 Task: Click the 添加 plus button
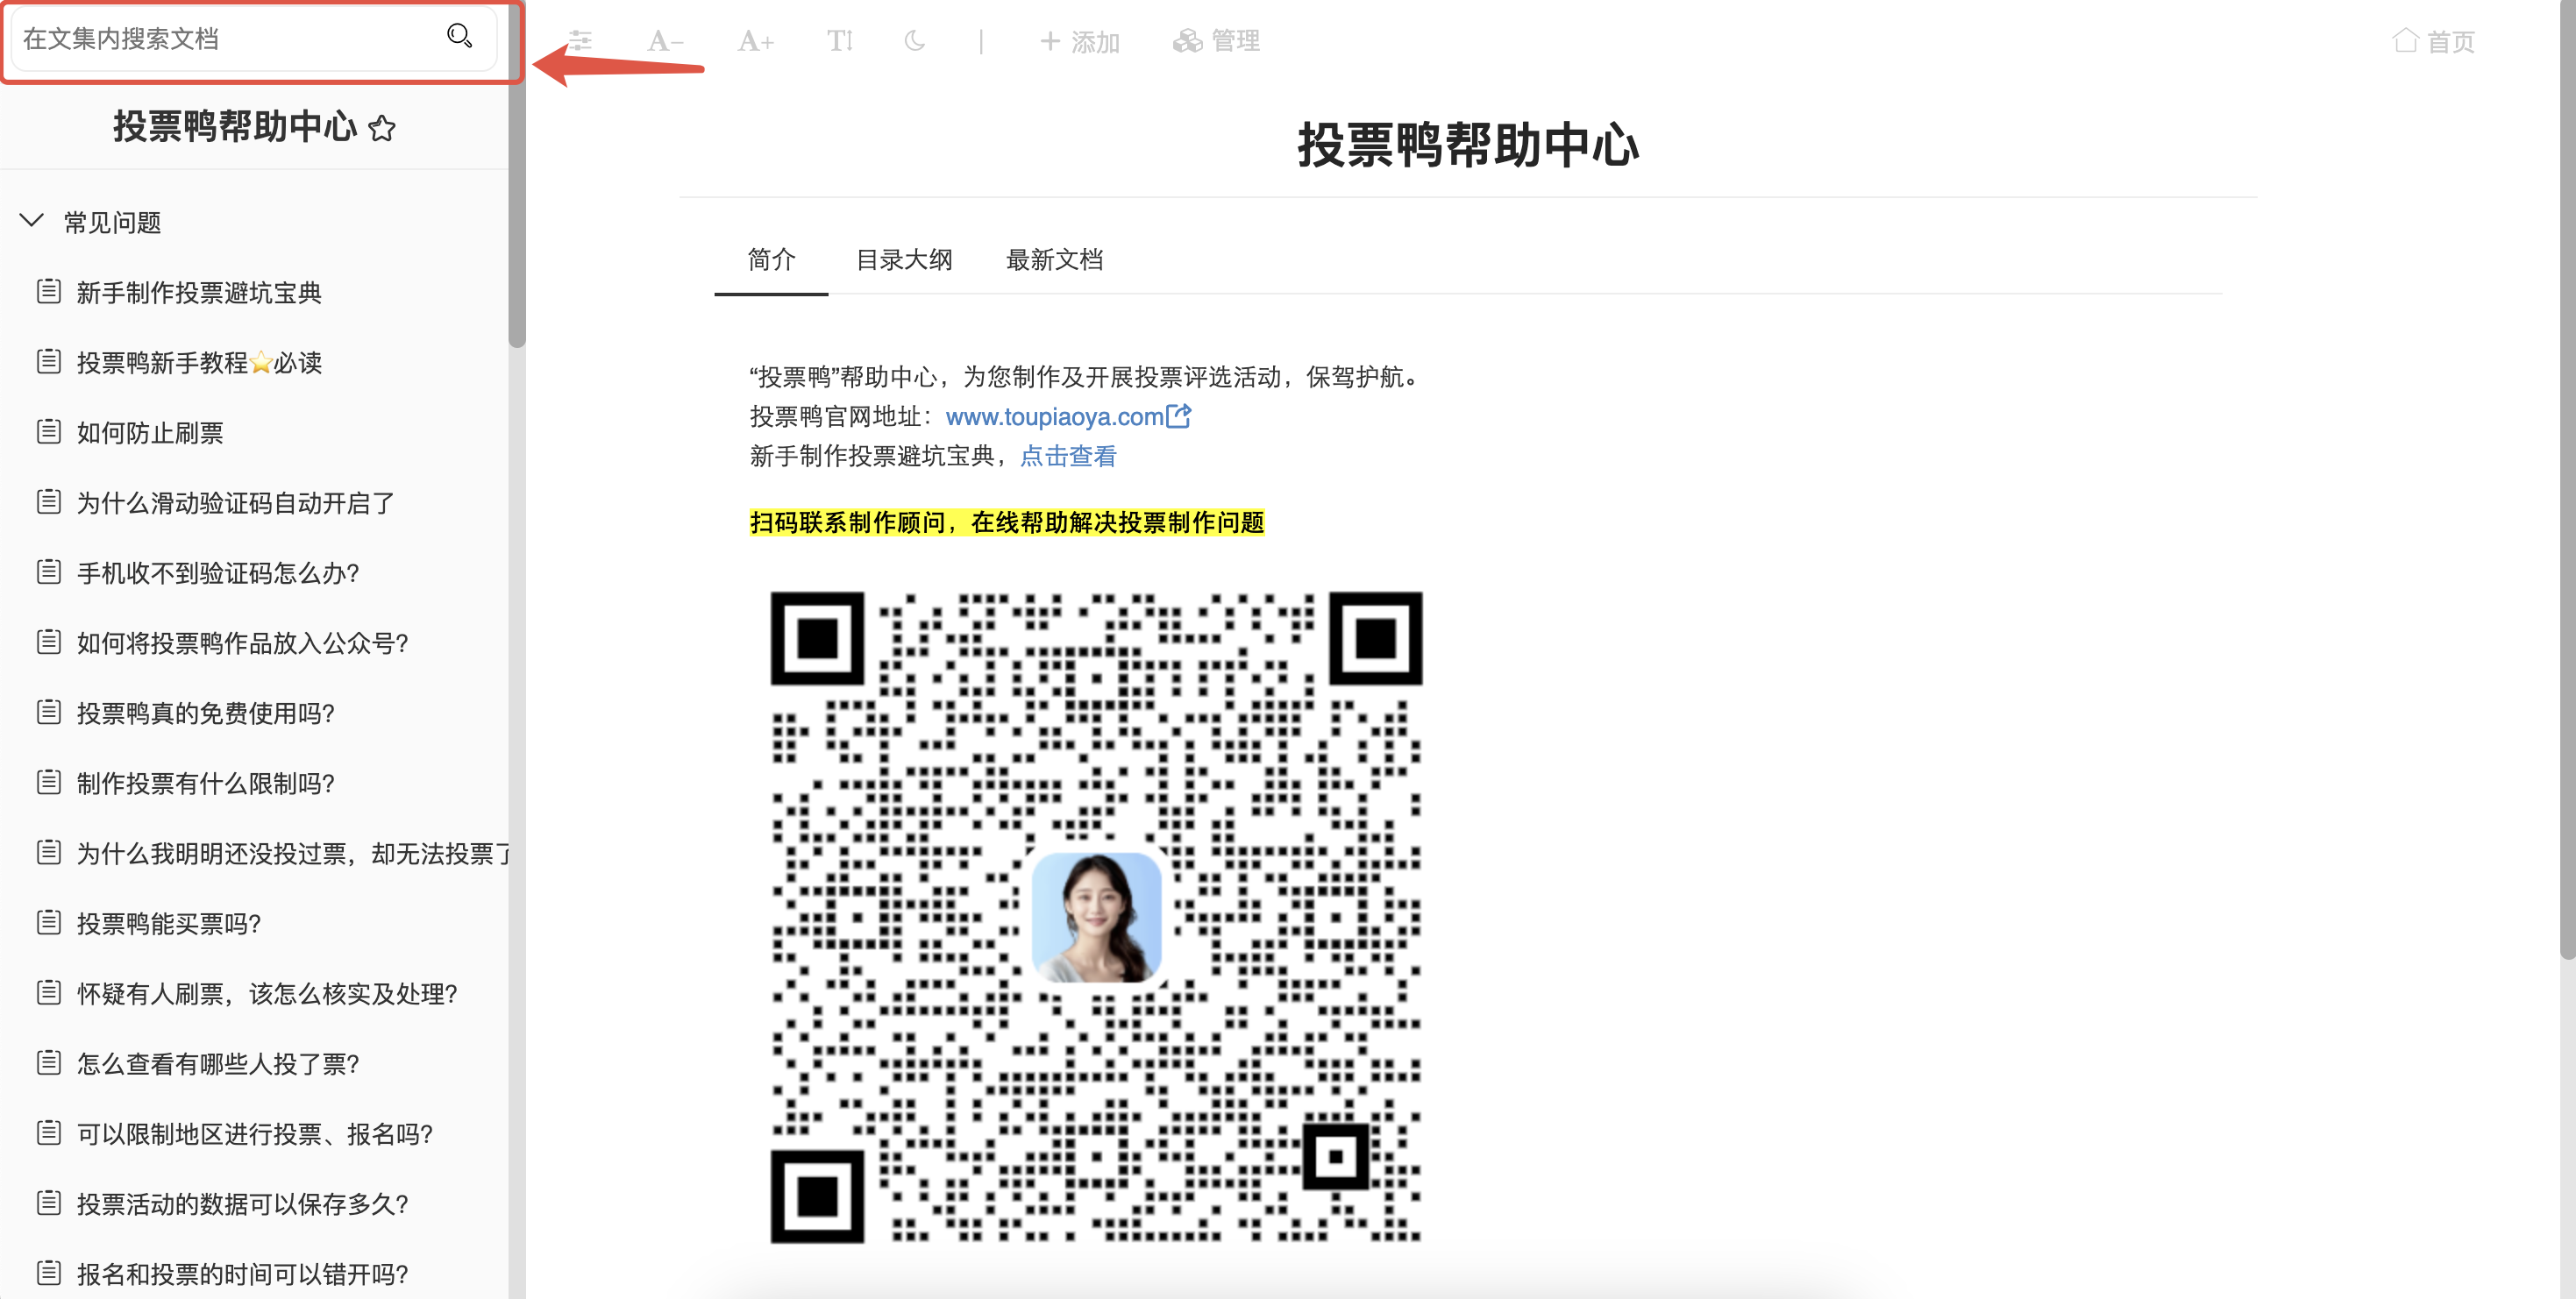1080,41
